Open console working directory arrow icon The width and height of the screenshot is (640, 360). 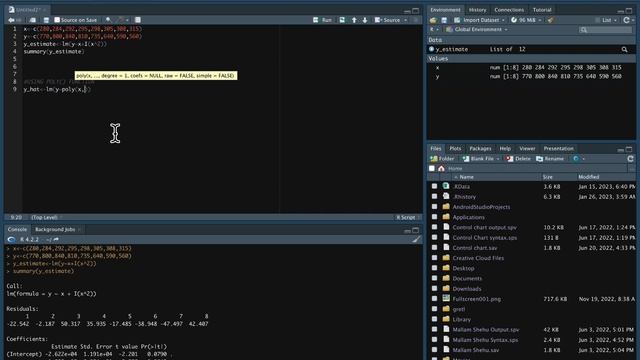pos(56,240)
